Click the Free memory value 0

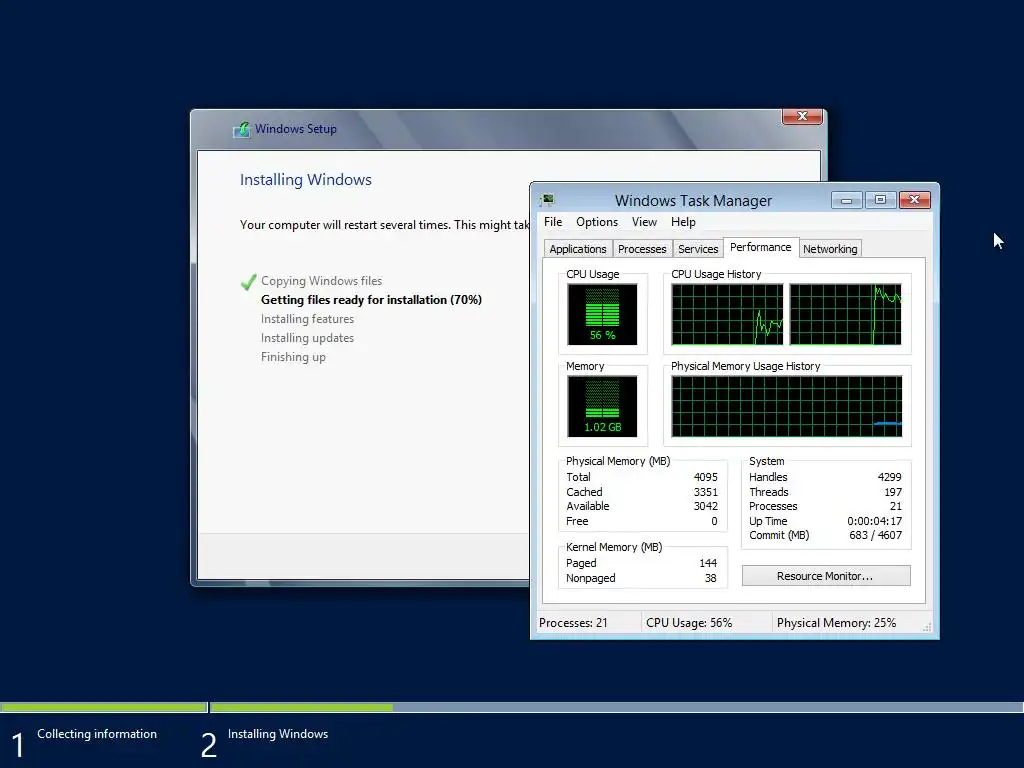click(714, 521)
